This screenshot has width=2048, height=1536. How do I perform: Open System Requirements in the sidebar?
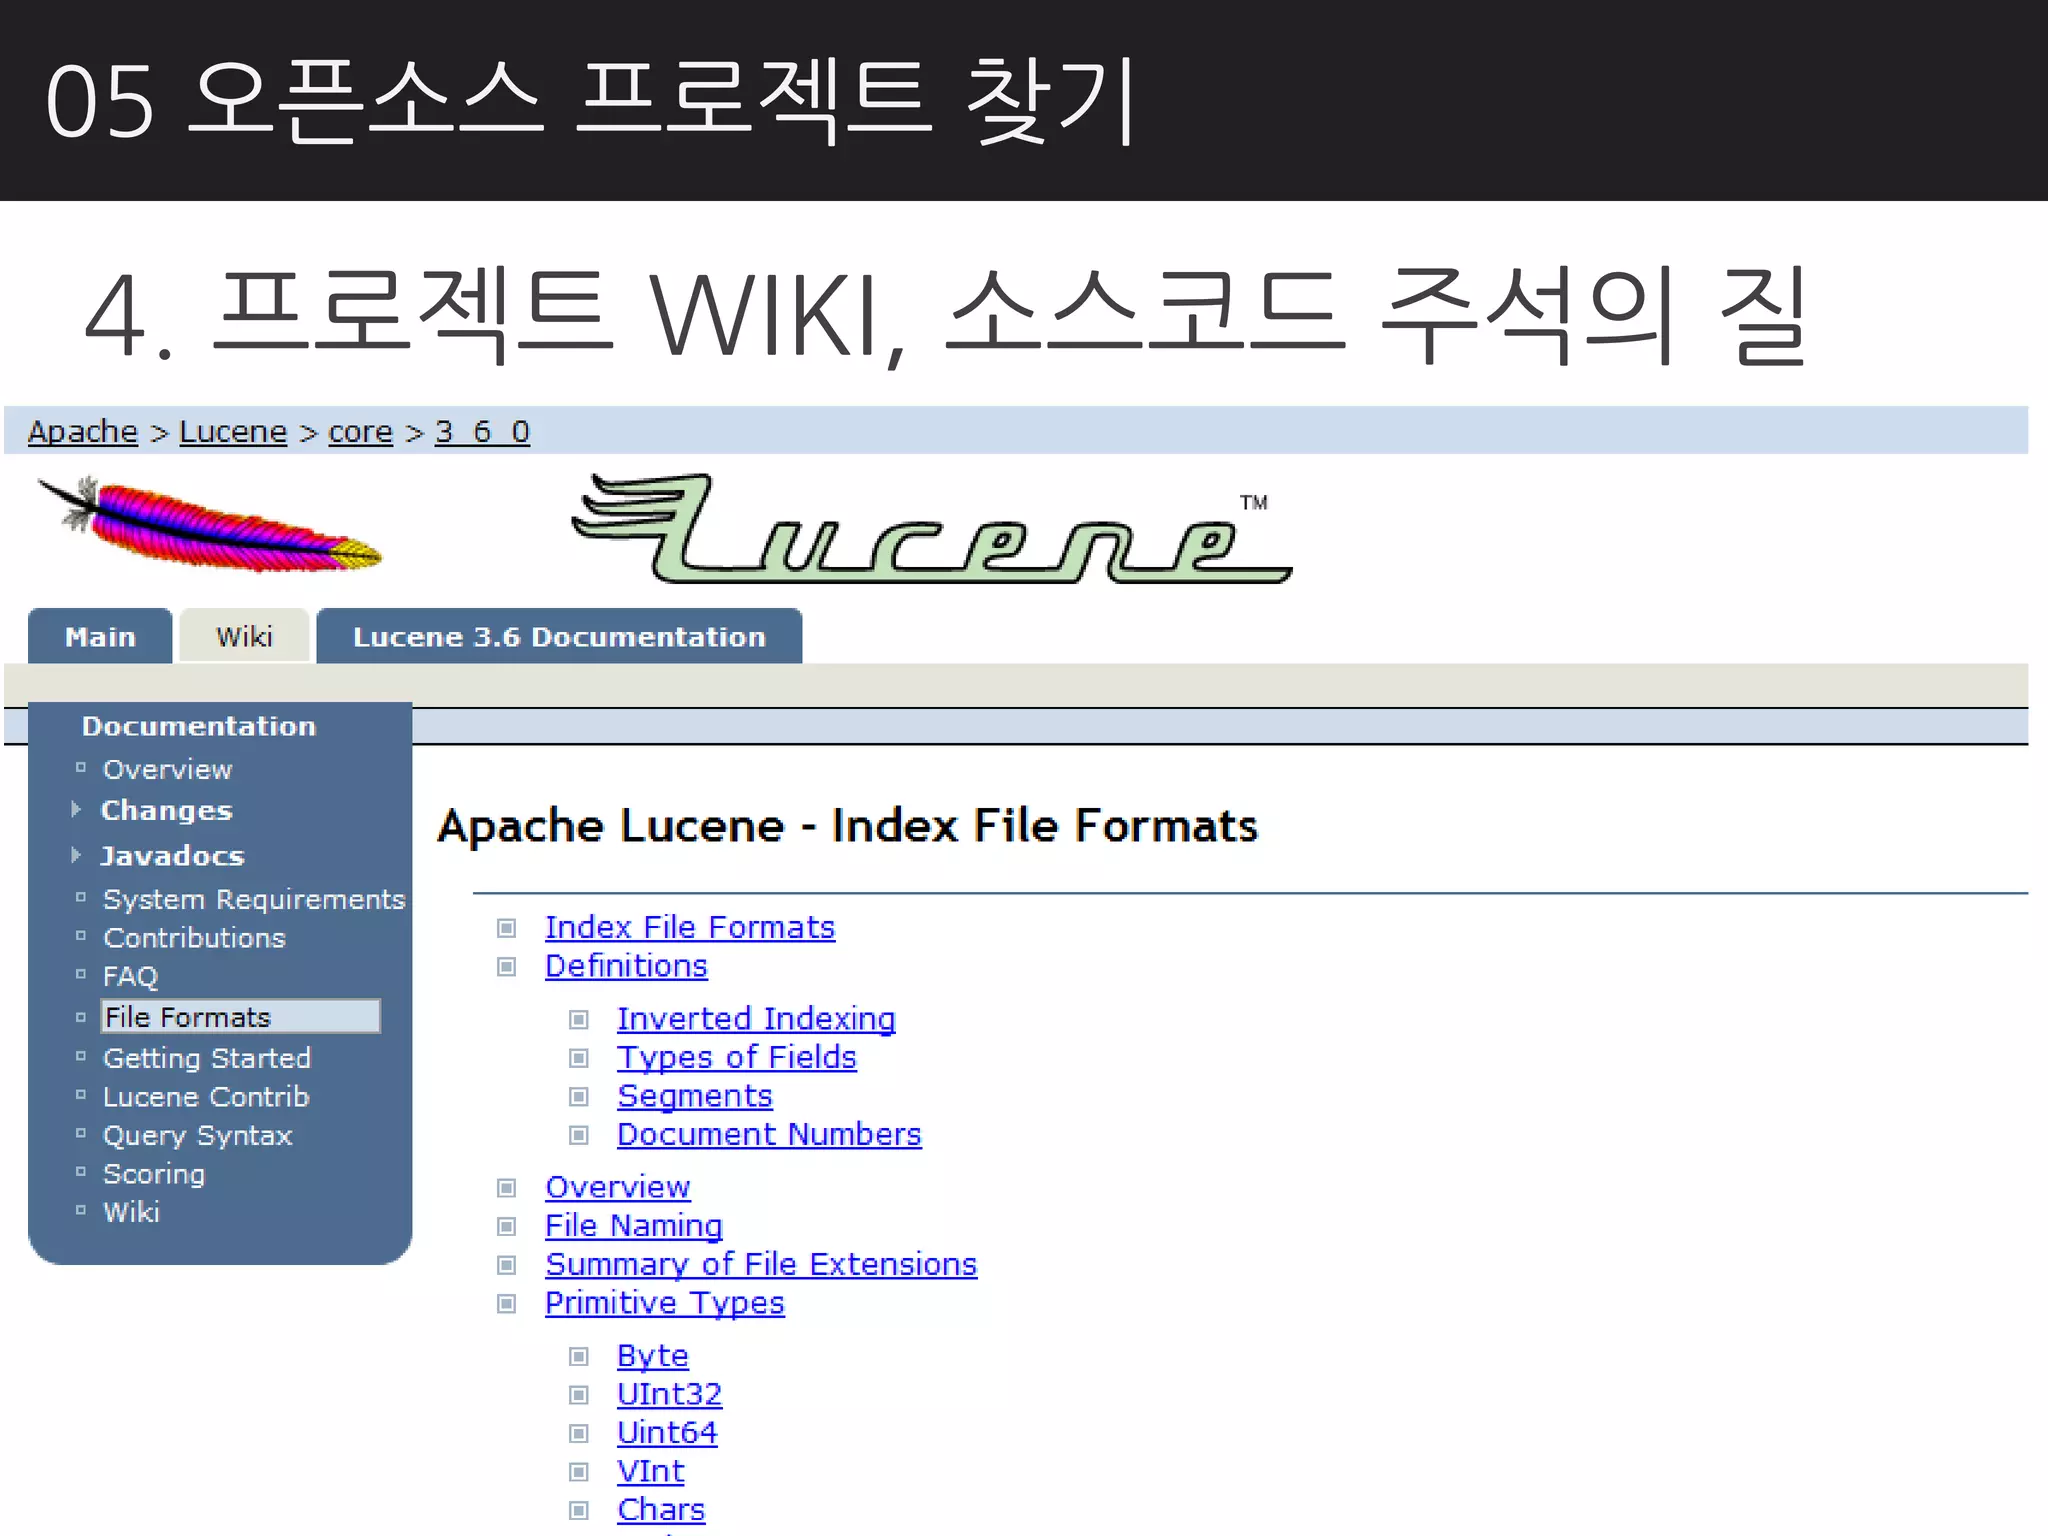tap(254, 900)
